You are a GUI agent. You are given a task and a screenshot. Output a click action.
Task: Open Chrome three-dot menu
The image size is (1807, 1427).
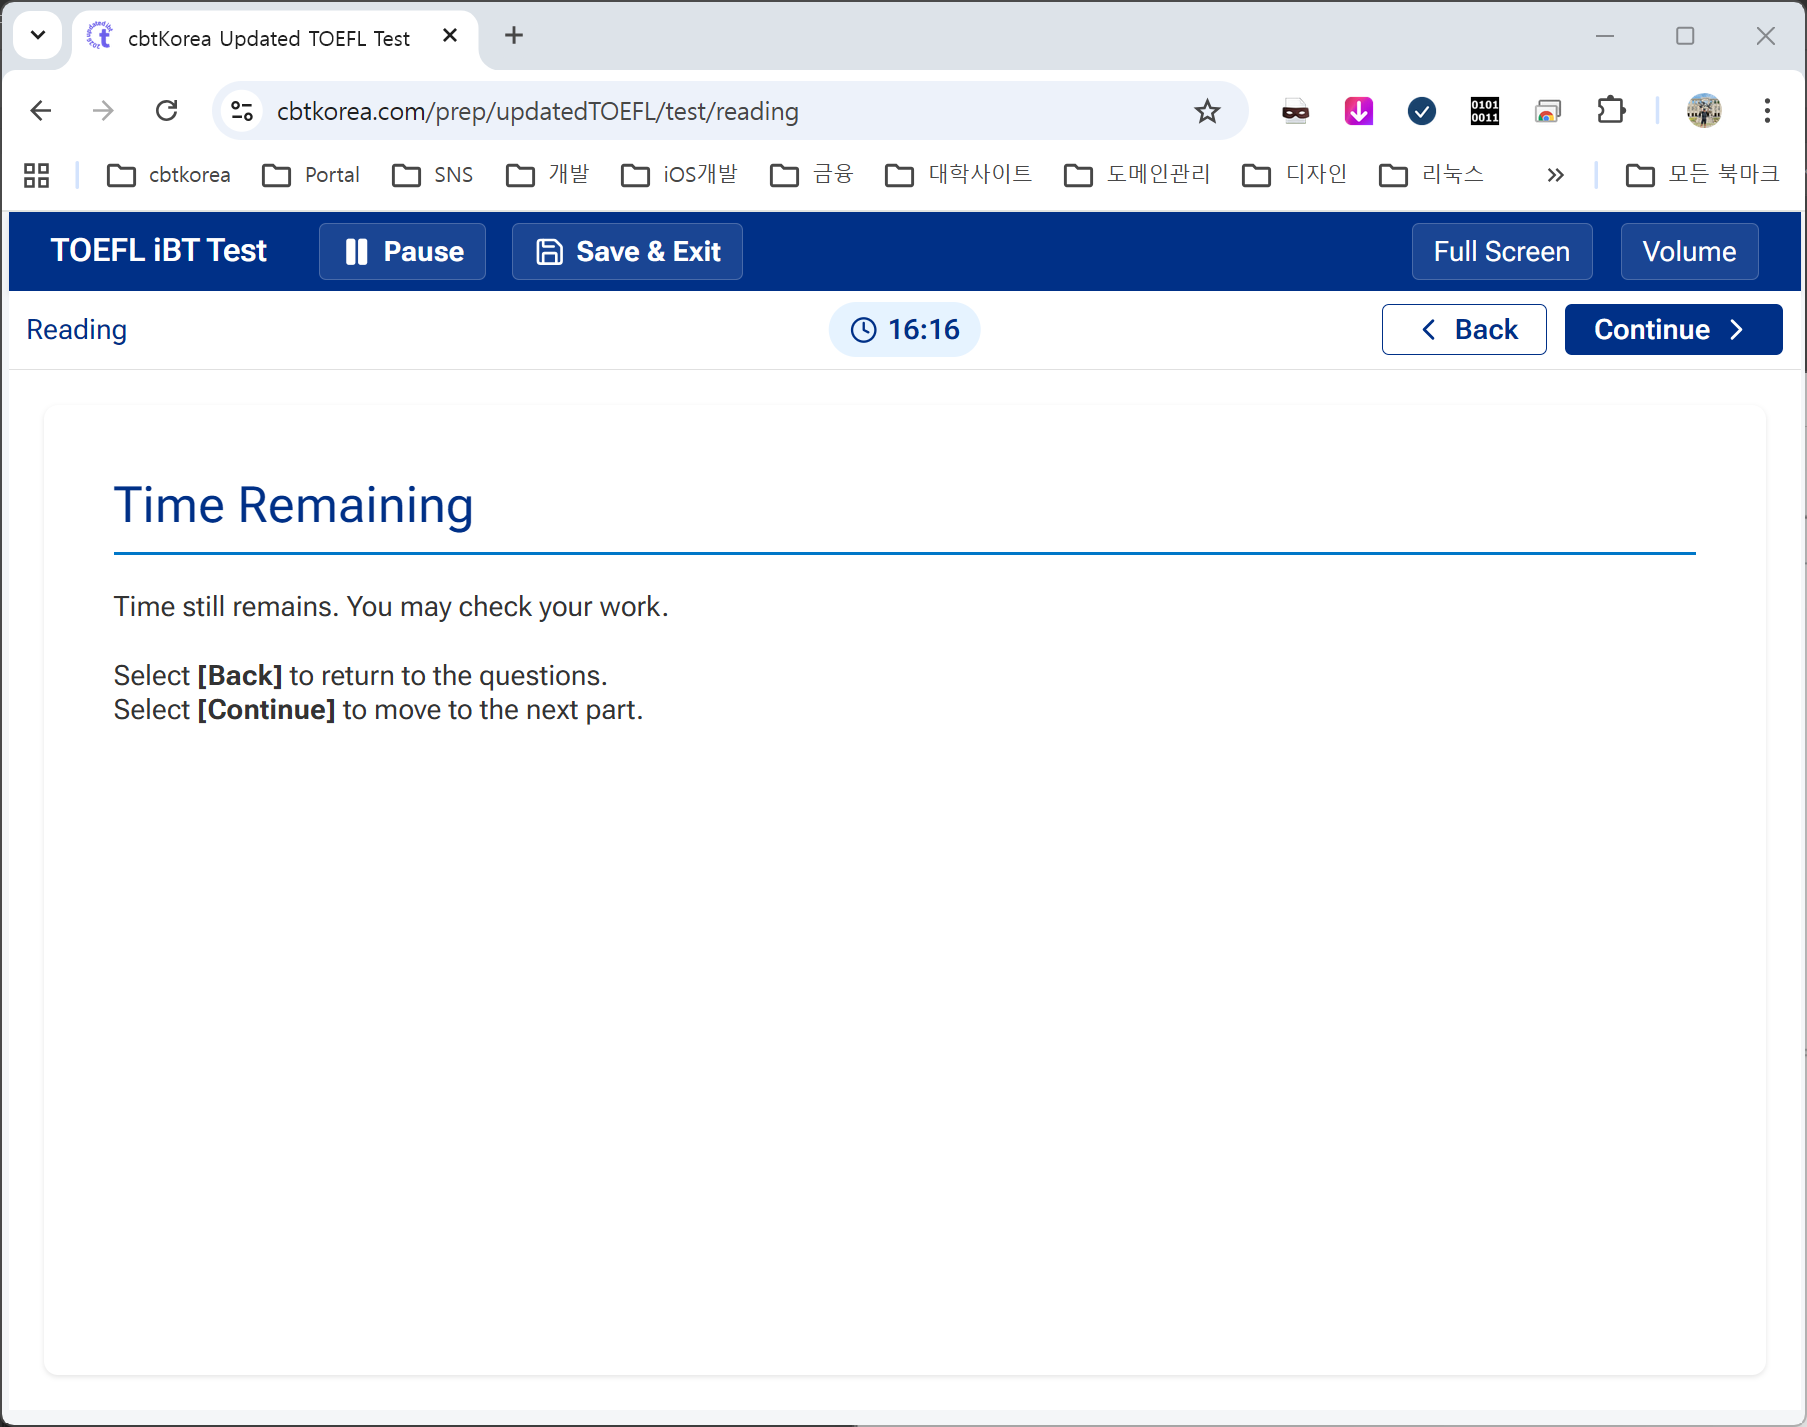[1767, 111]
